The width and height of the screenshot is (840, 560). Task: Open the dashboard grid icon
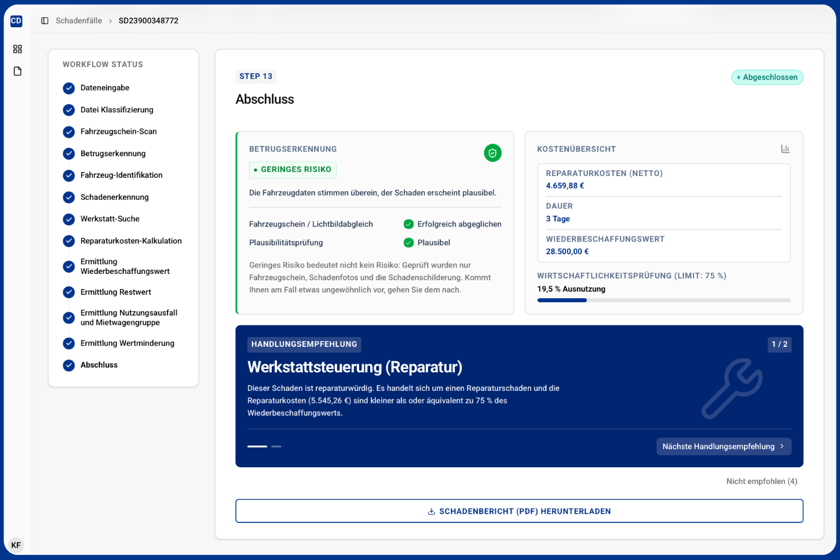(x=17, y=49)
